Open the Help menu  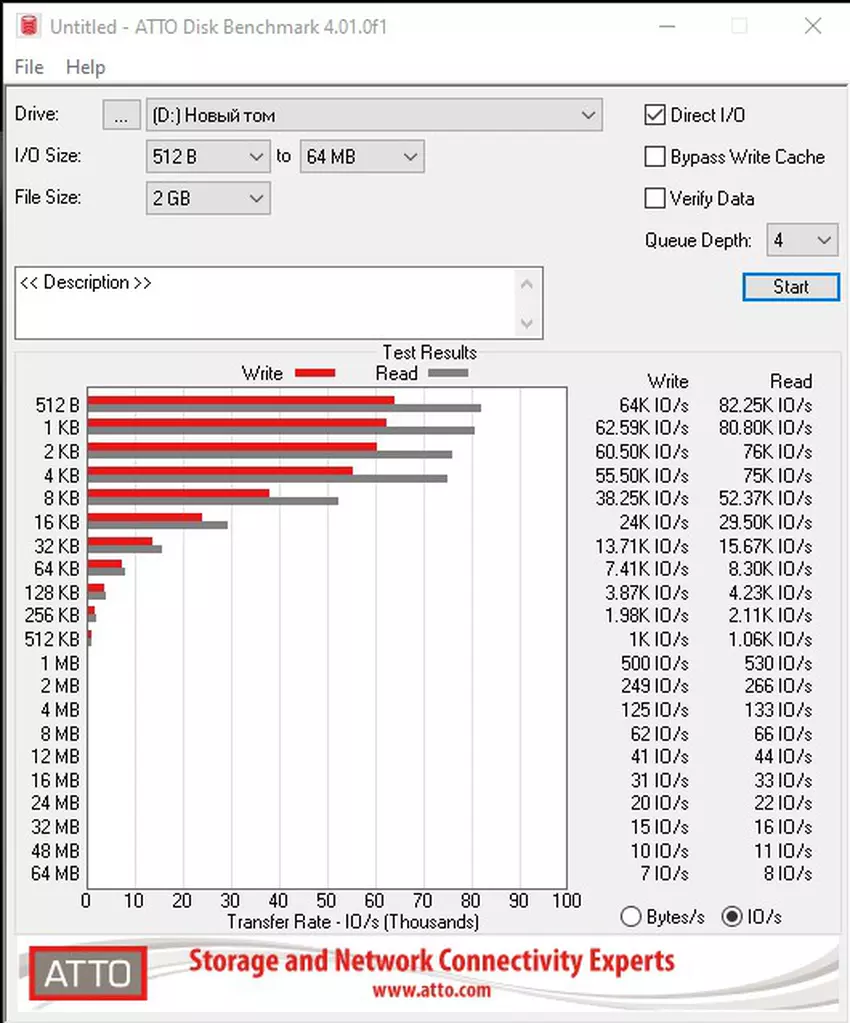[85, 67]
